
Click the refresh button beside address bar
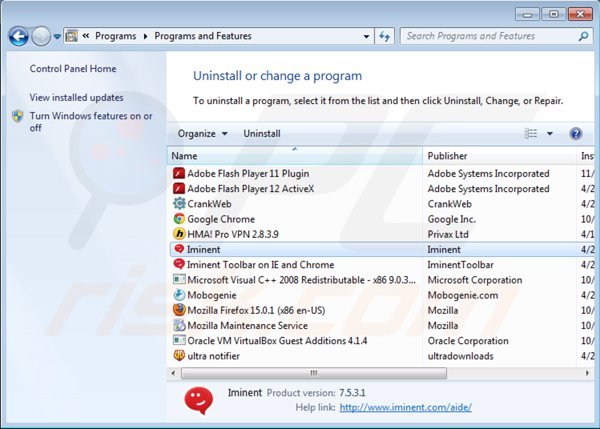click(385, 36)
